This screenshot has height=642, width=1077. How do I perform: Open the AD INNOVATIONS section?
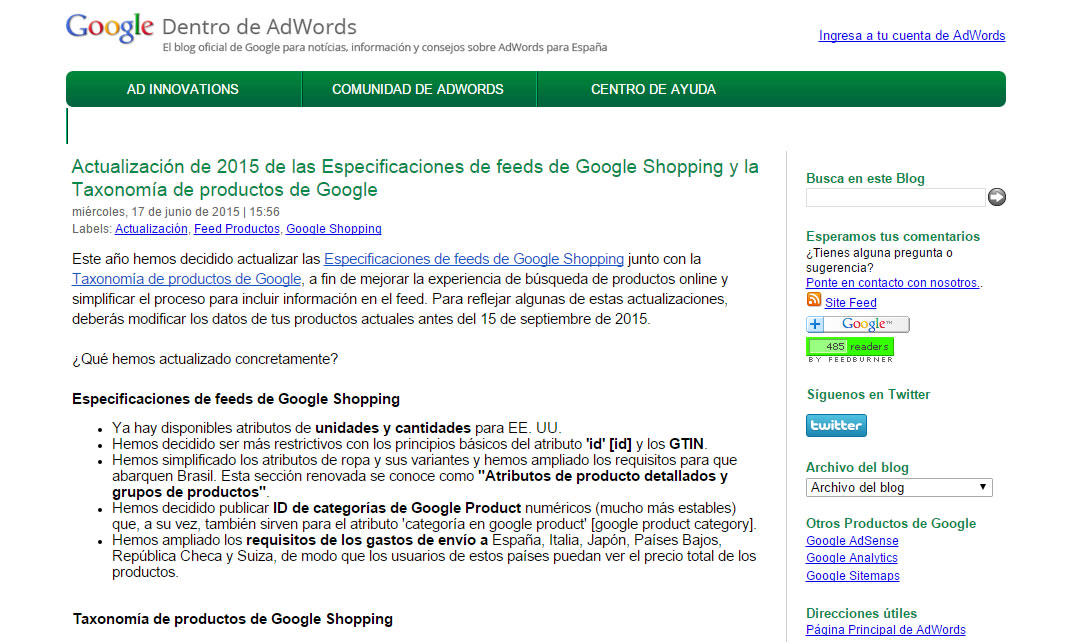[182, 89]
